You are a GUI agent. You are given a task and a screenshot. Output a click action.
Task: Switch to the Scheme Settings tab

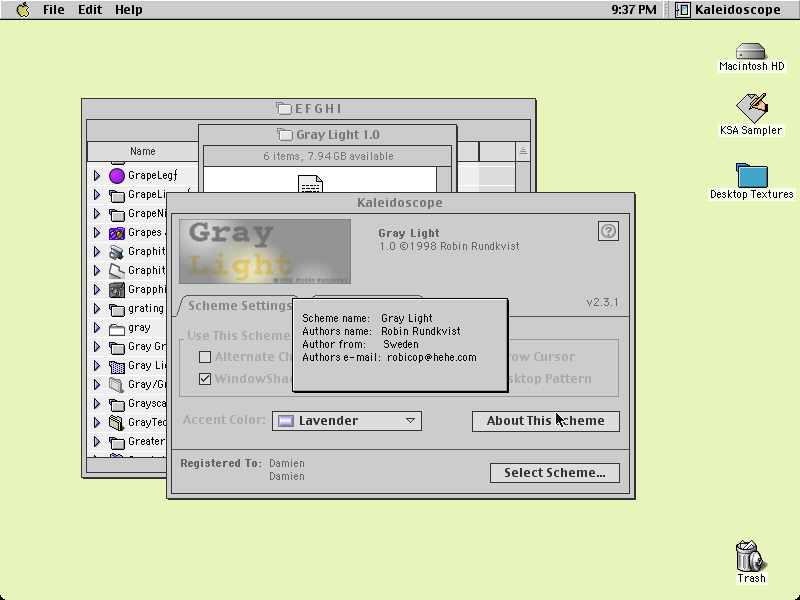(239, 306)
